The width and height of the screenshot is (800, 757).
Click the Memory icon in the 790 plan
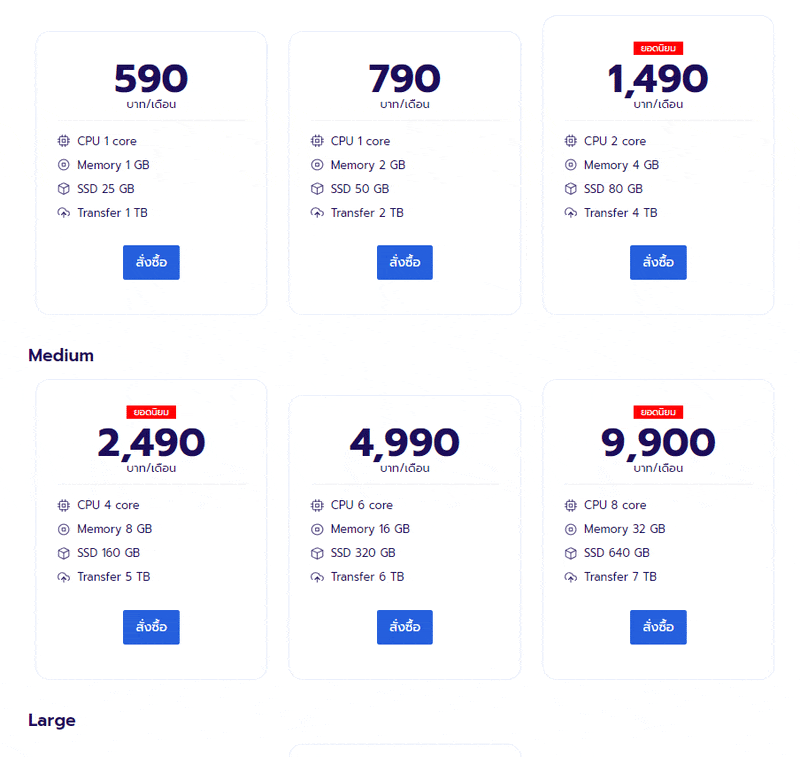(317, 165)
